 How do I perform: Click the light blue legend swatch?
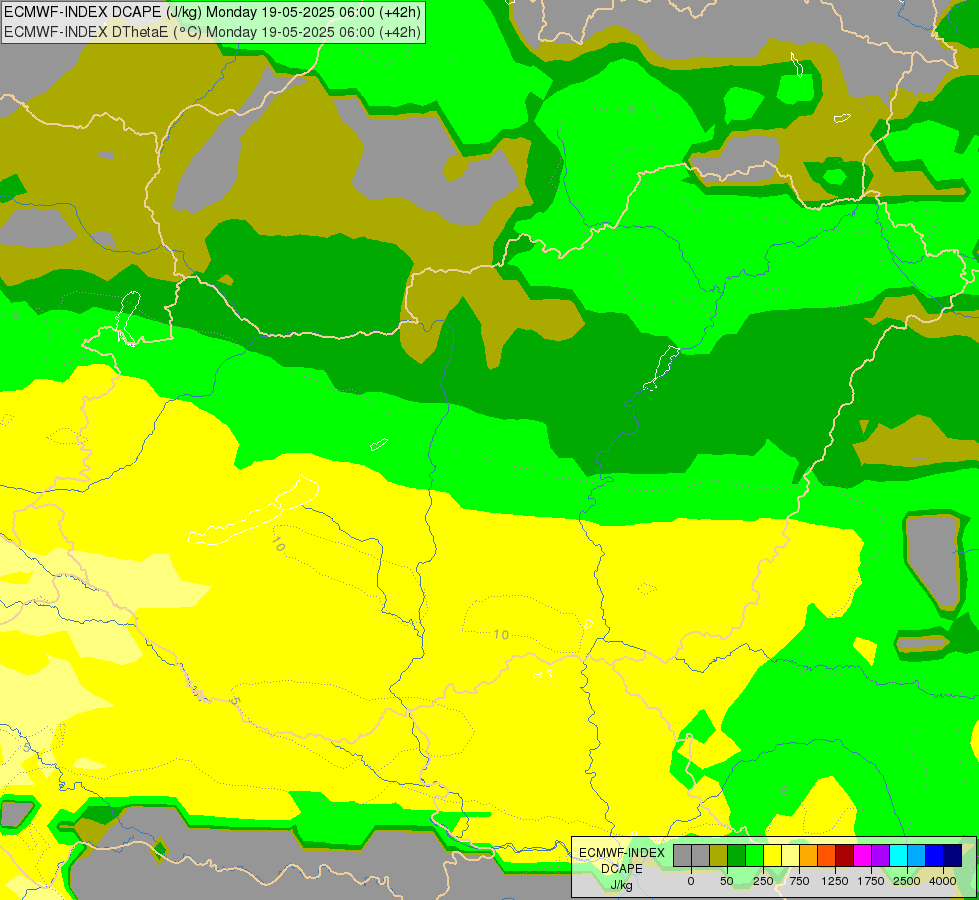coord(917,856)
